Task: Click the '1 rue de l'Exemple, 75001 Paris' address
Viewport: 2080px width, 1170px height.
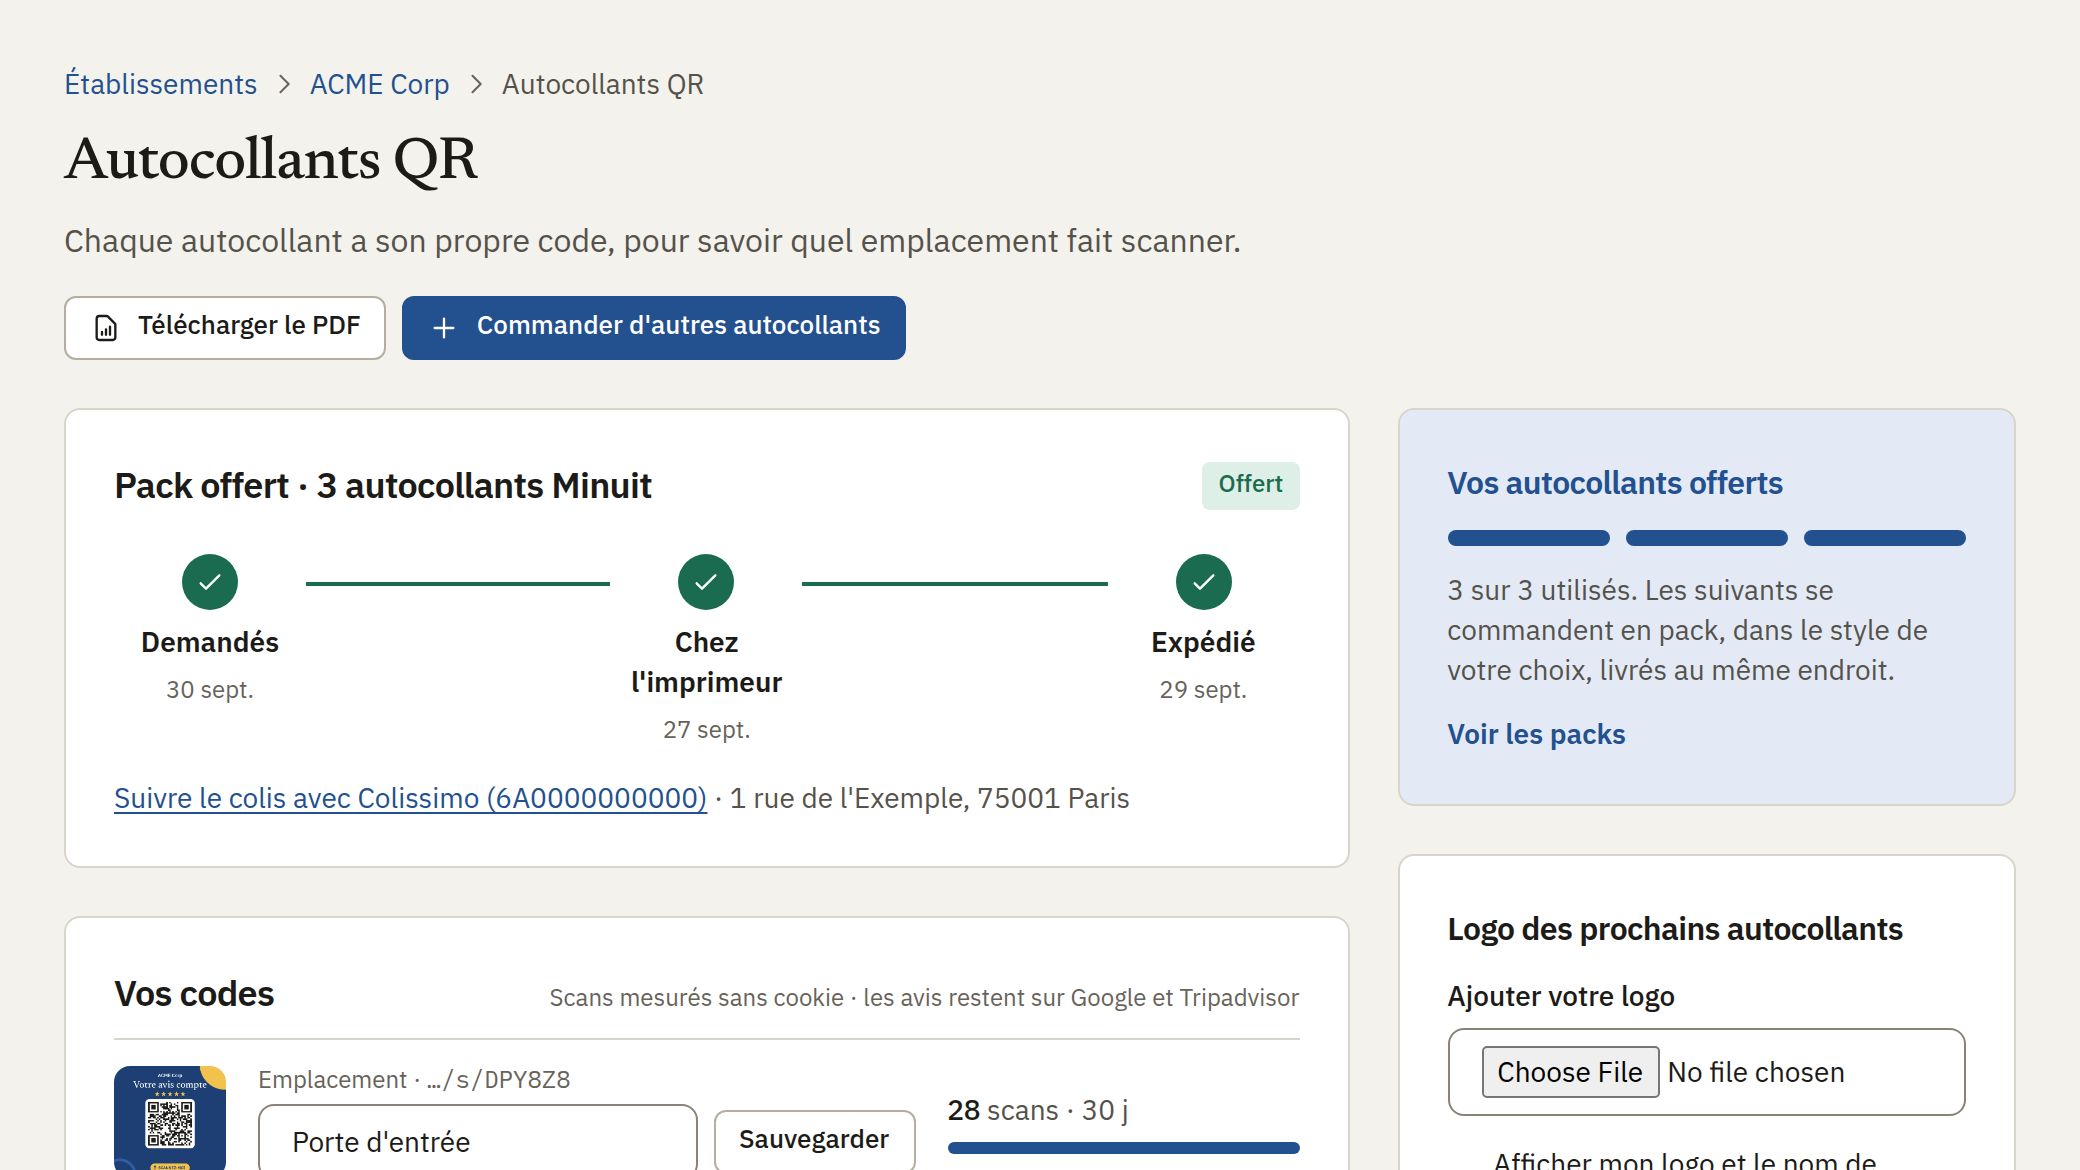Action: pyautogui.click(x=929, y=798)
